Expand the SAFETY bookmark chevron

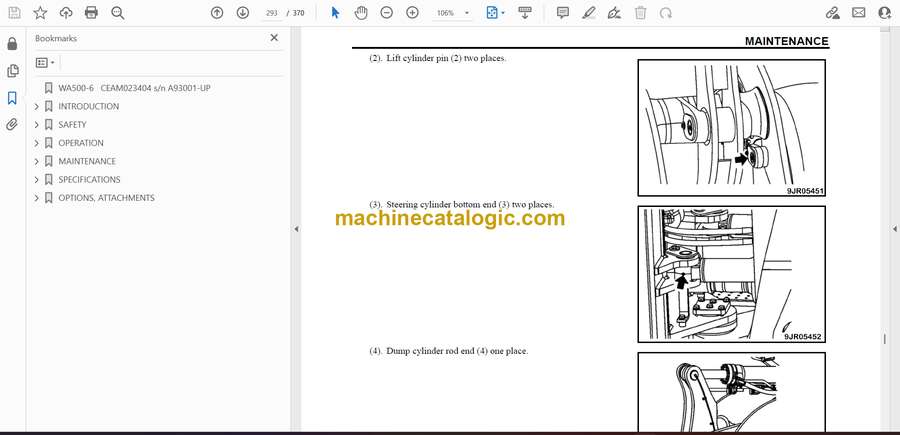coord(37,125)
